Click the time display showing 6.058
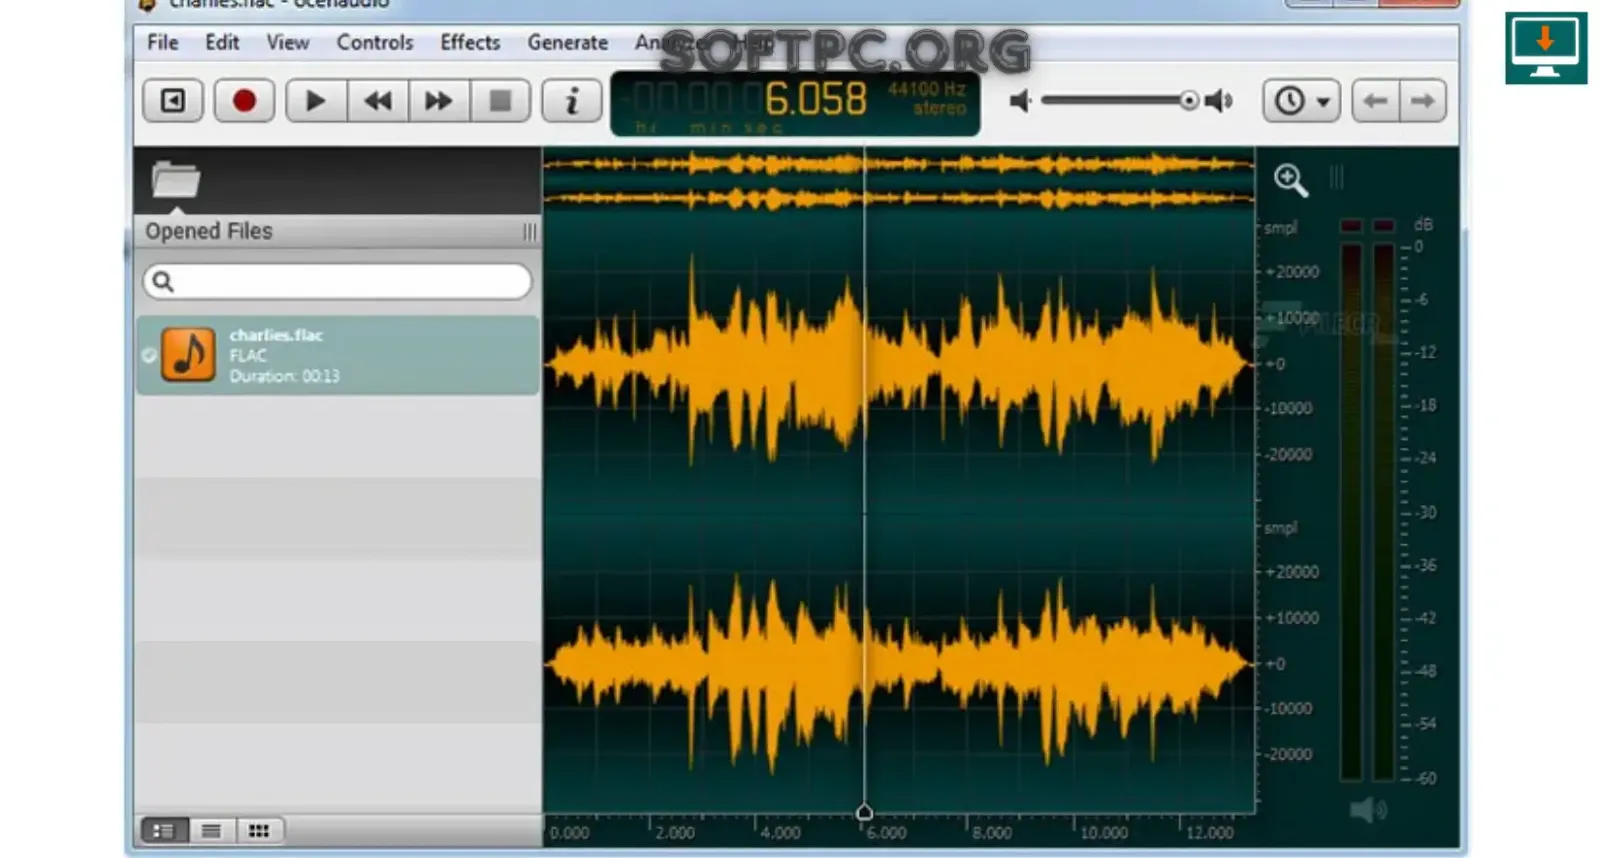1600x858 pixels. pos(815,99)
